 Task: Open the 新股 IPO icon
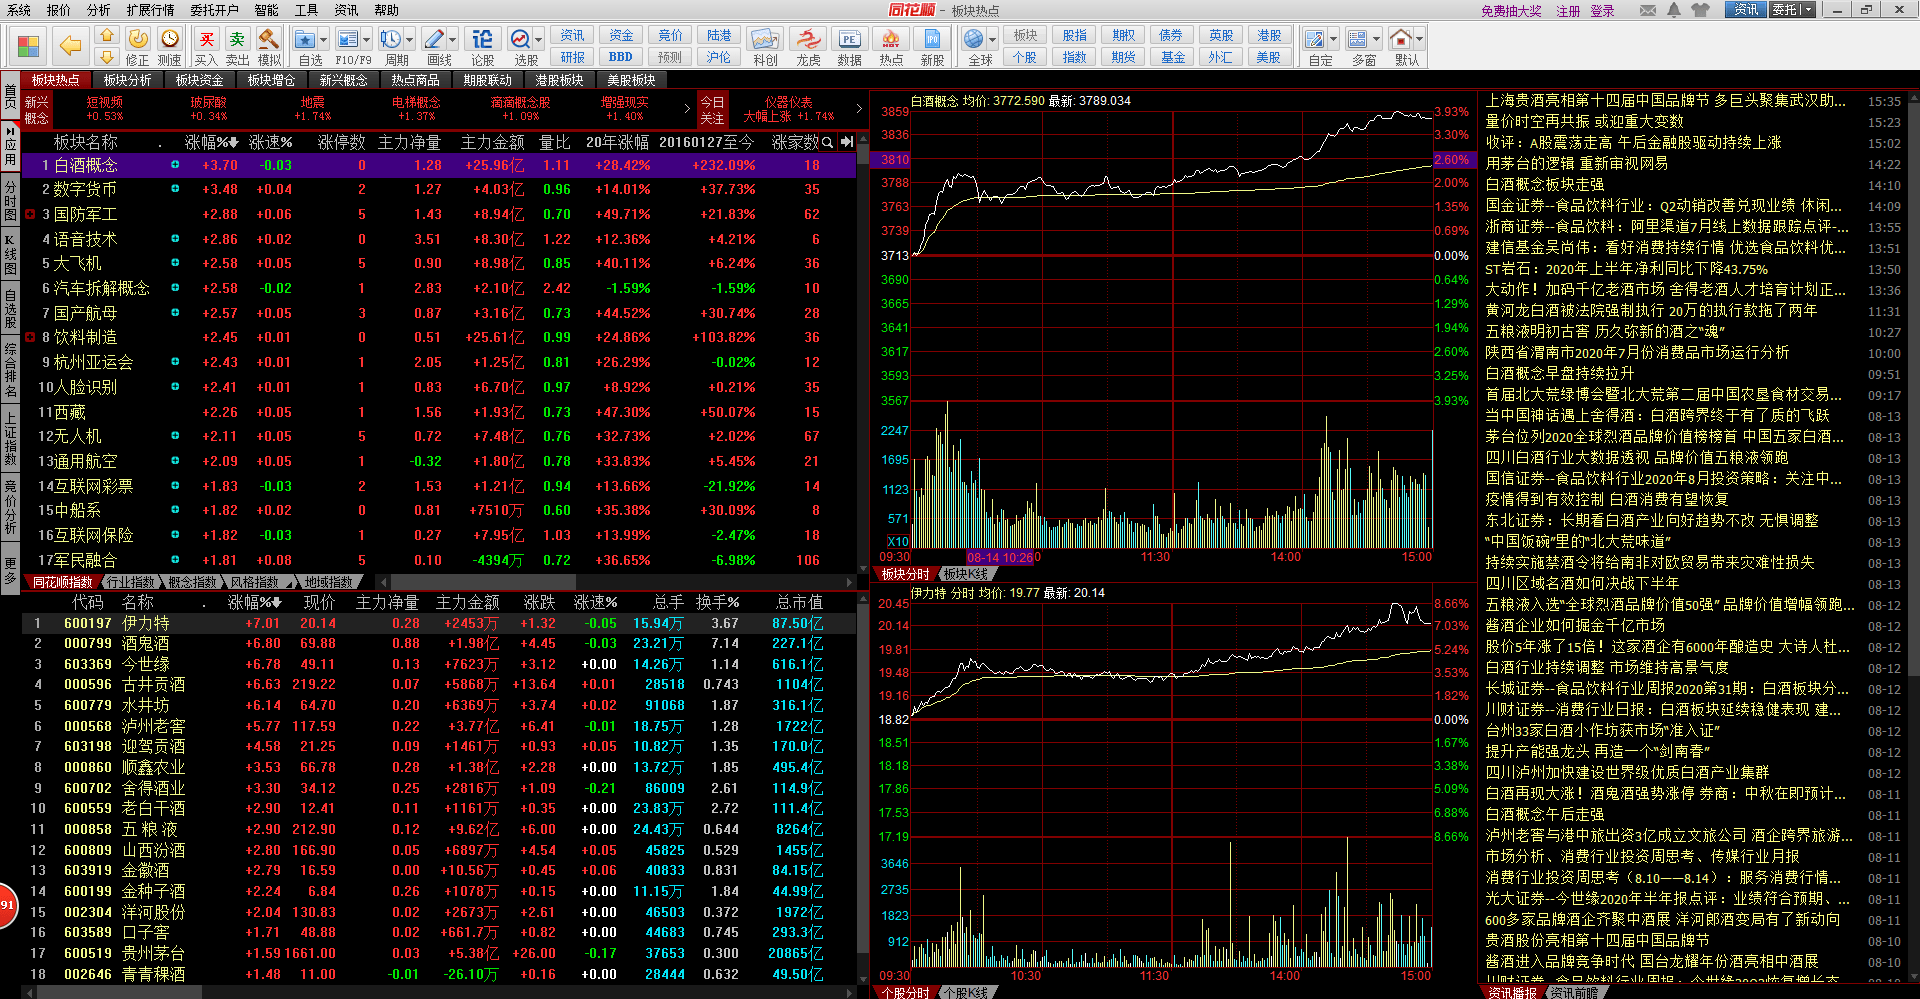(932, 47)
